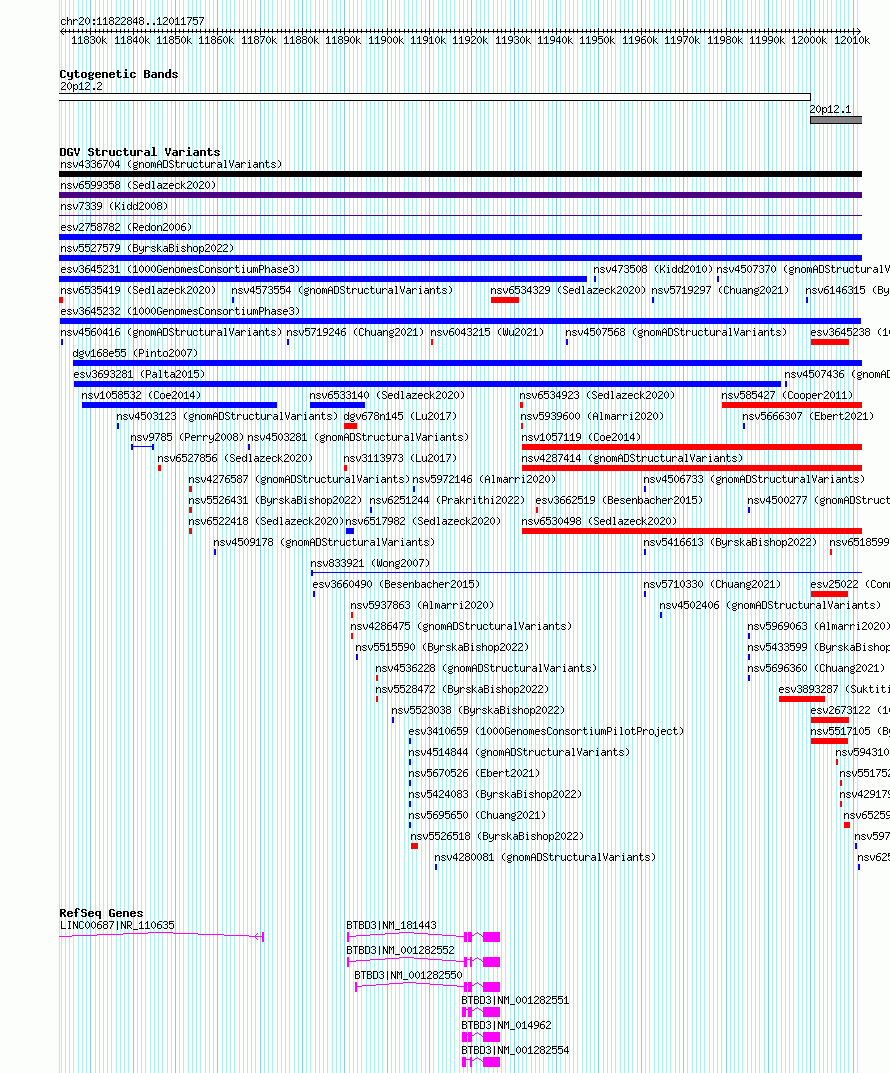Screen dimensions: 890x1073
Task: Open BTBD3|NM_181443 transcript label
Action: (391, 925)
